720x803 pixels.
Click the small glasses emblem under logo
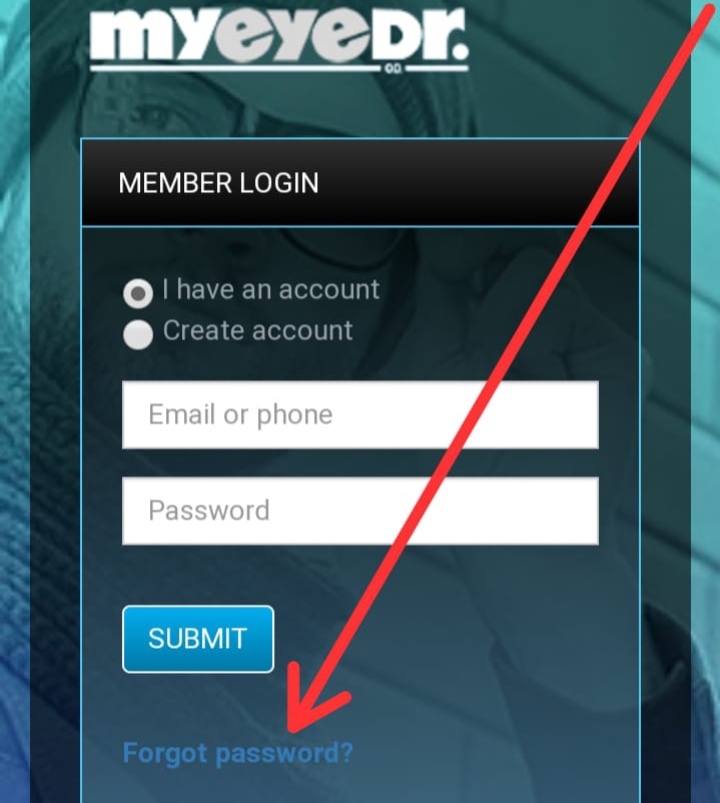(x=393, y=69)
